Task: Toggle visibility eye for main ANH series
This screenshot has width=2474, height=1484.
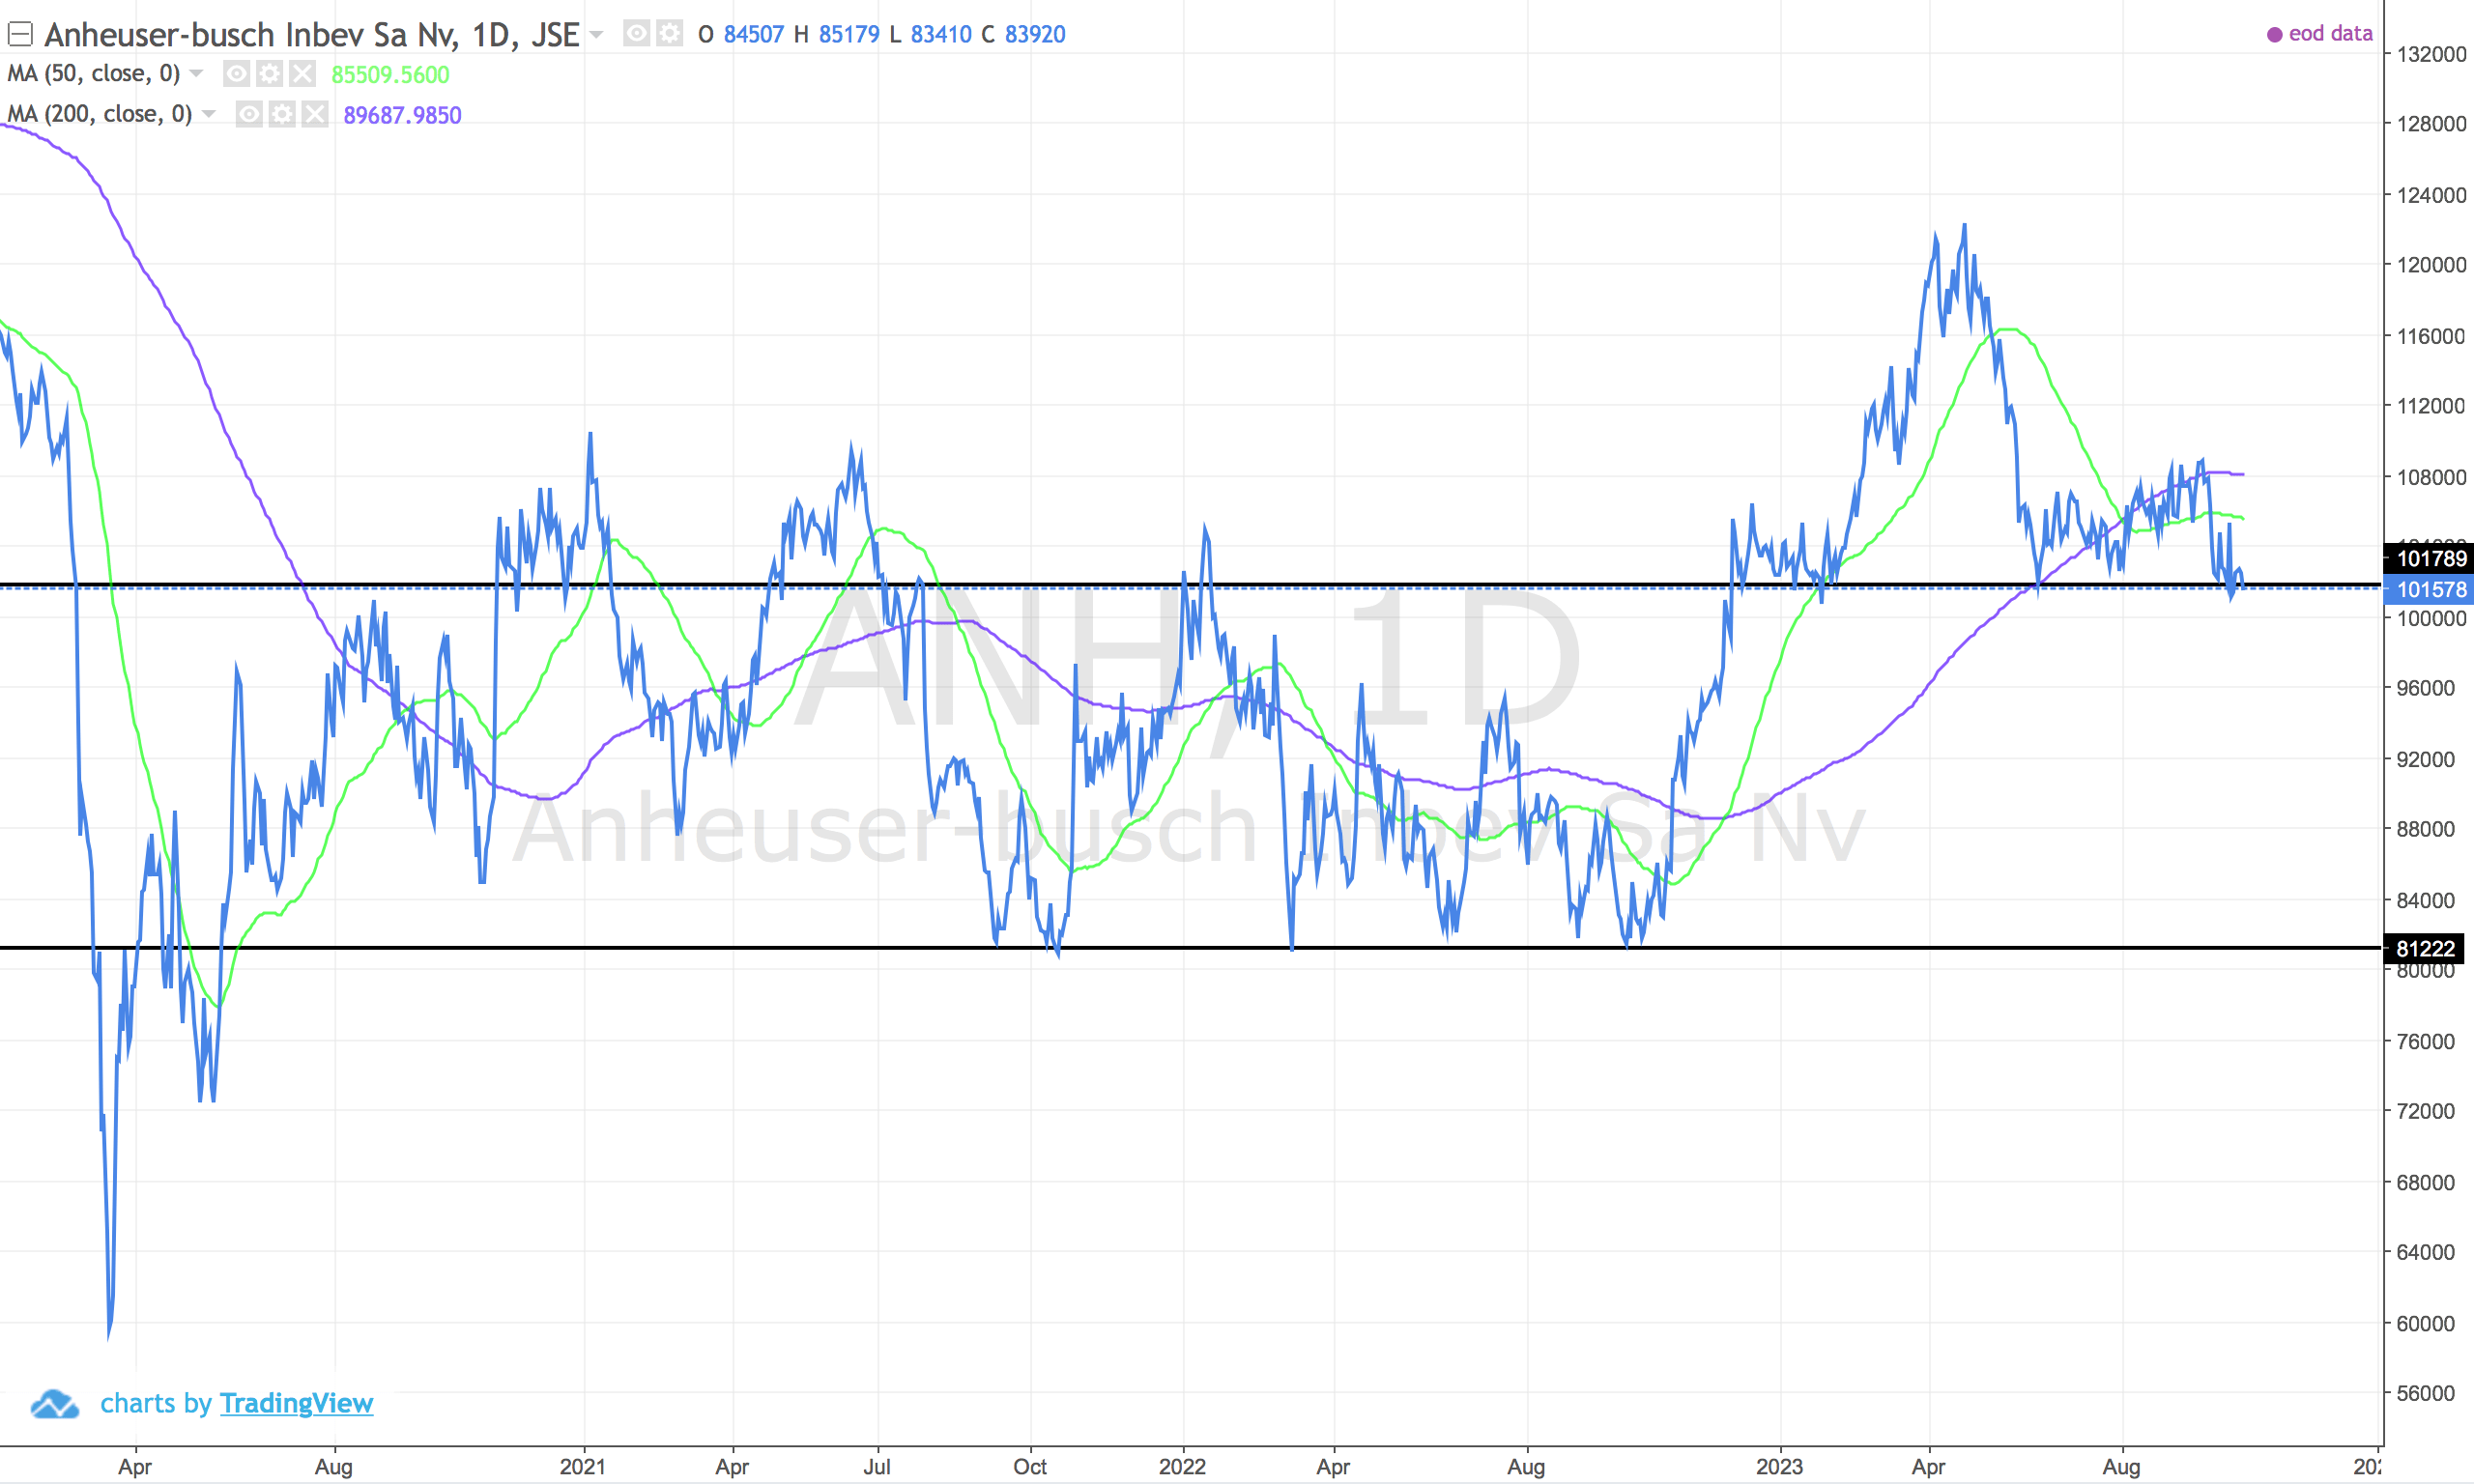Action: click(636, 34)
